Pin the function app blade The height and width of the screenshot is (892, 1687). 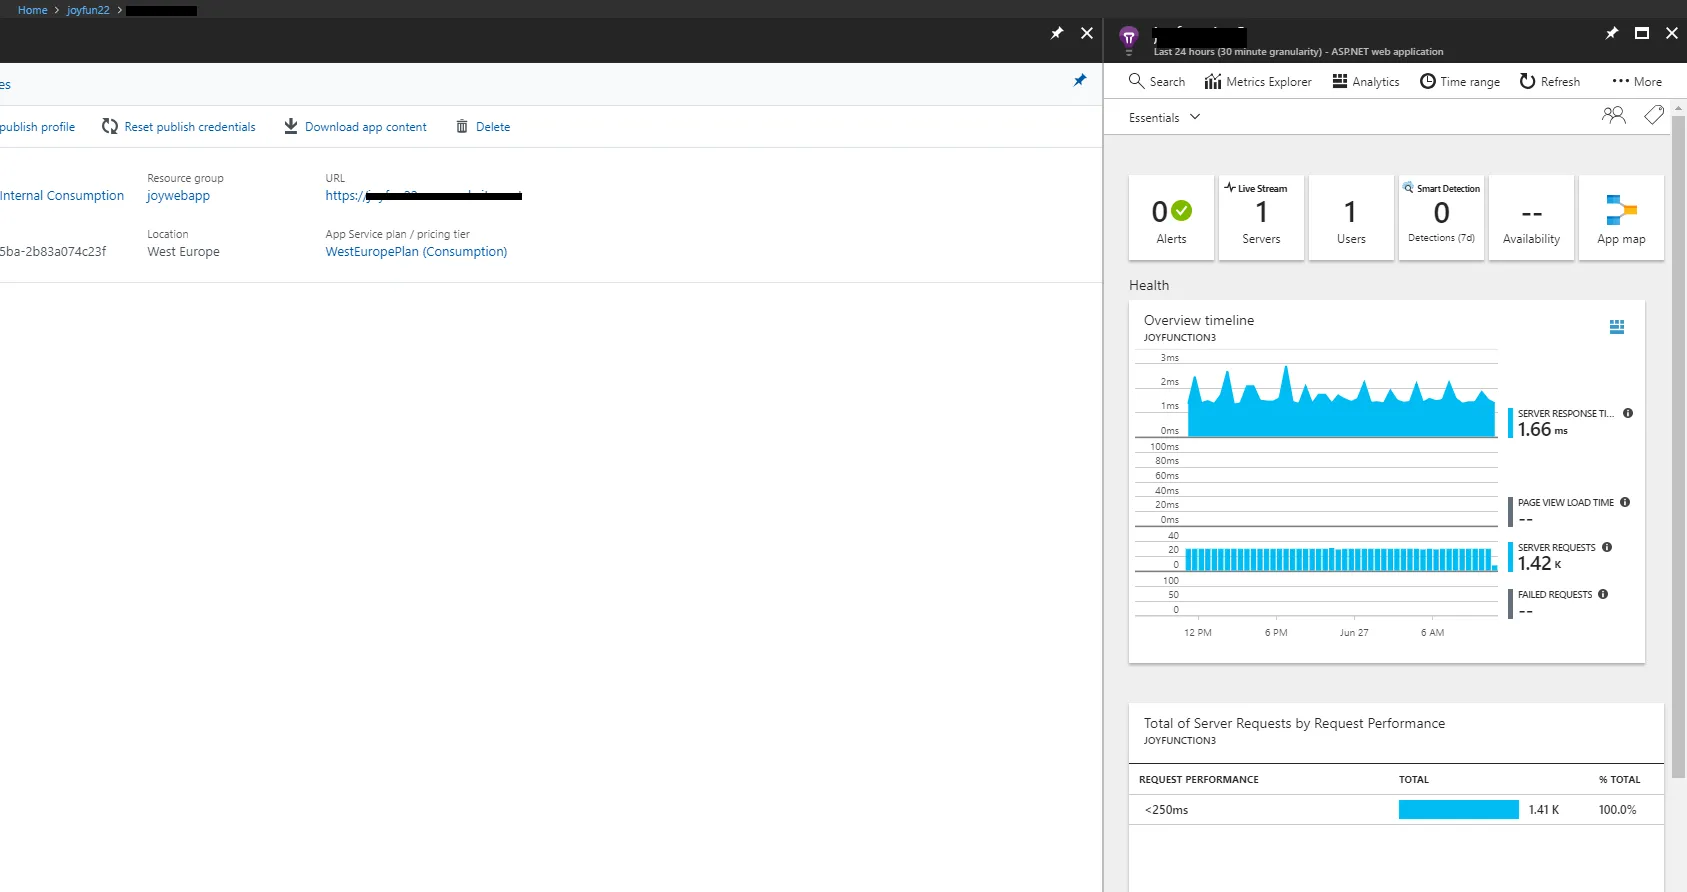(1057, 33)
